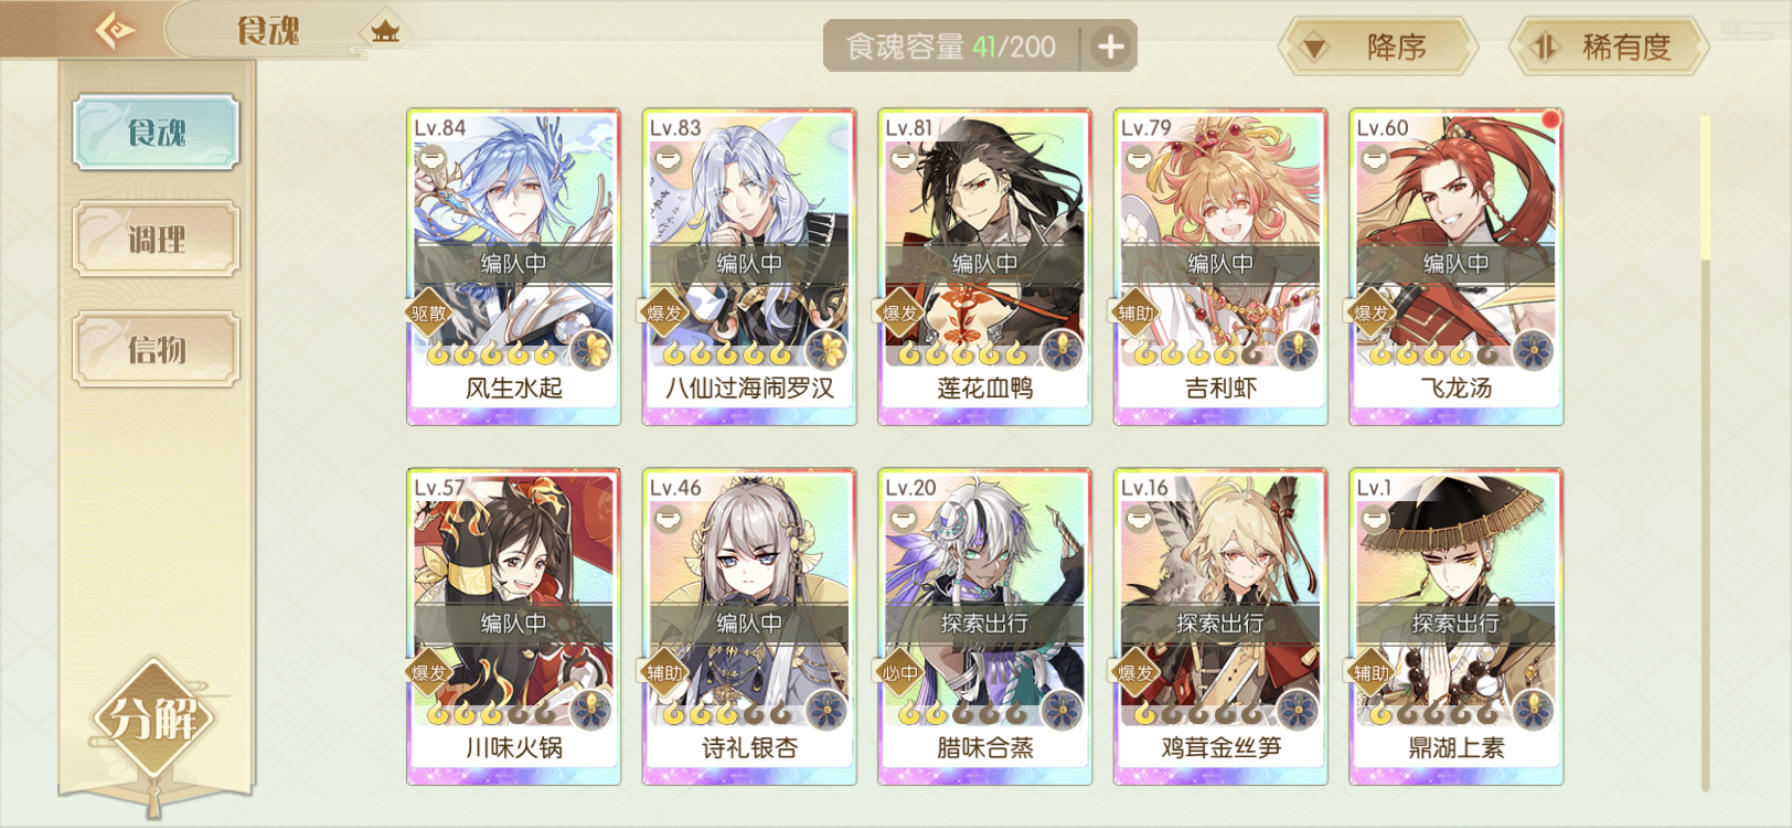Toggle the bowl marker on 吉利虾 card
The width and height of the screenshot is (1792, 828).
click(x=1138, y=158)
